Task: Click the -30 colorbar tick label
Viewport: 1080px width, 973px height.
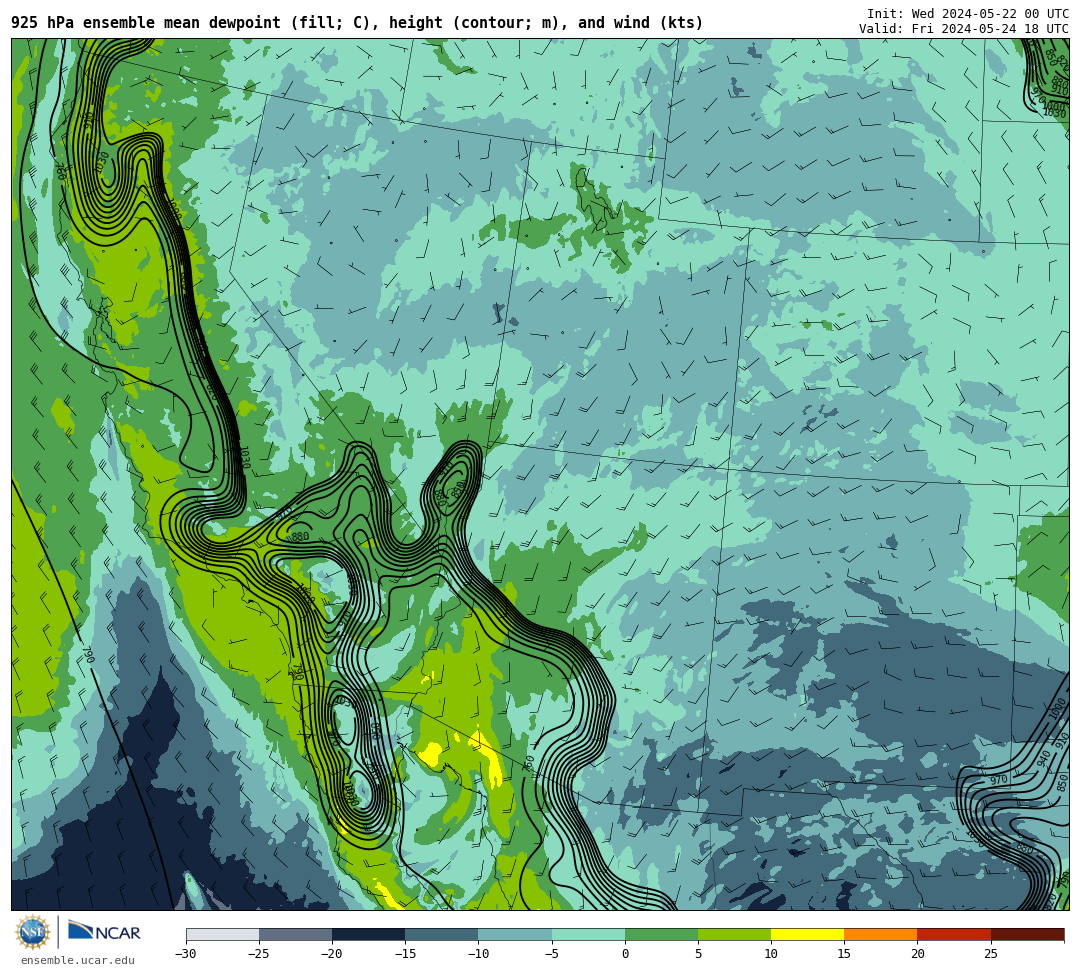Action: pyautogui.click(x=186, y=954)
